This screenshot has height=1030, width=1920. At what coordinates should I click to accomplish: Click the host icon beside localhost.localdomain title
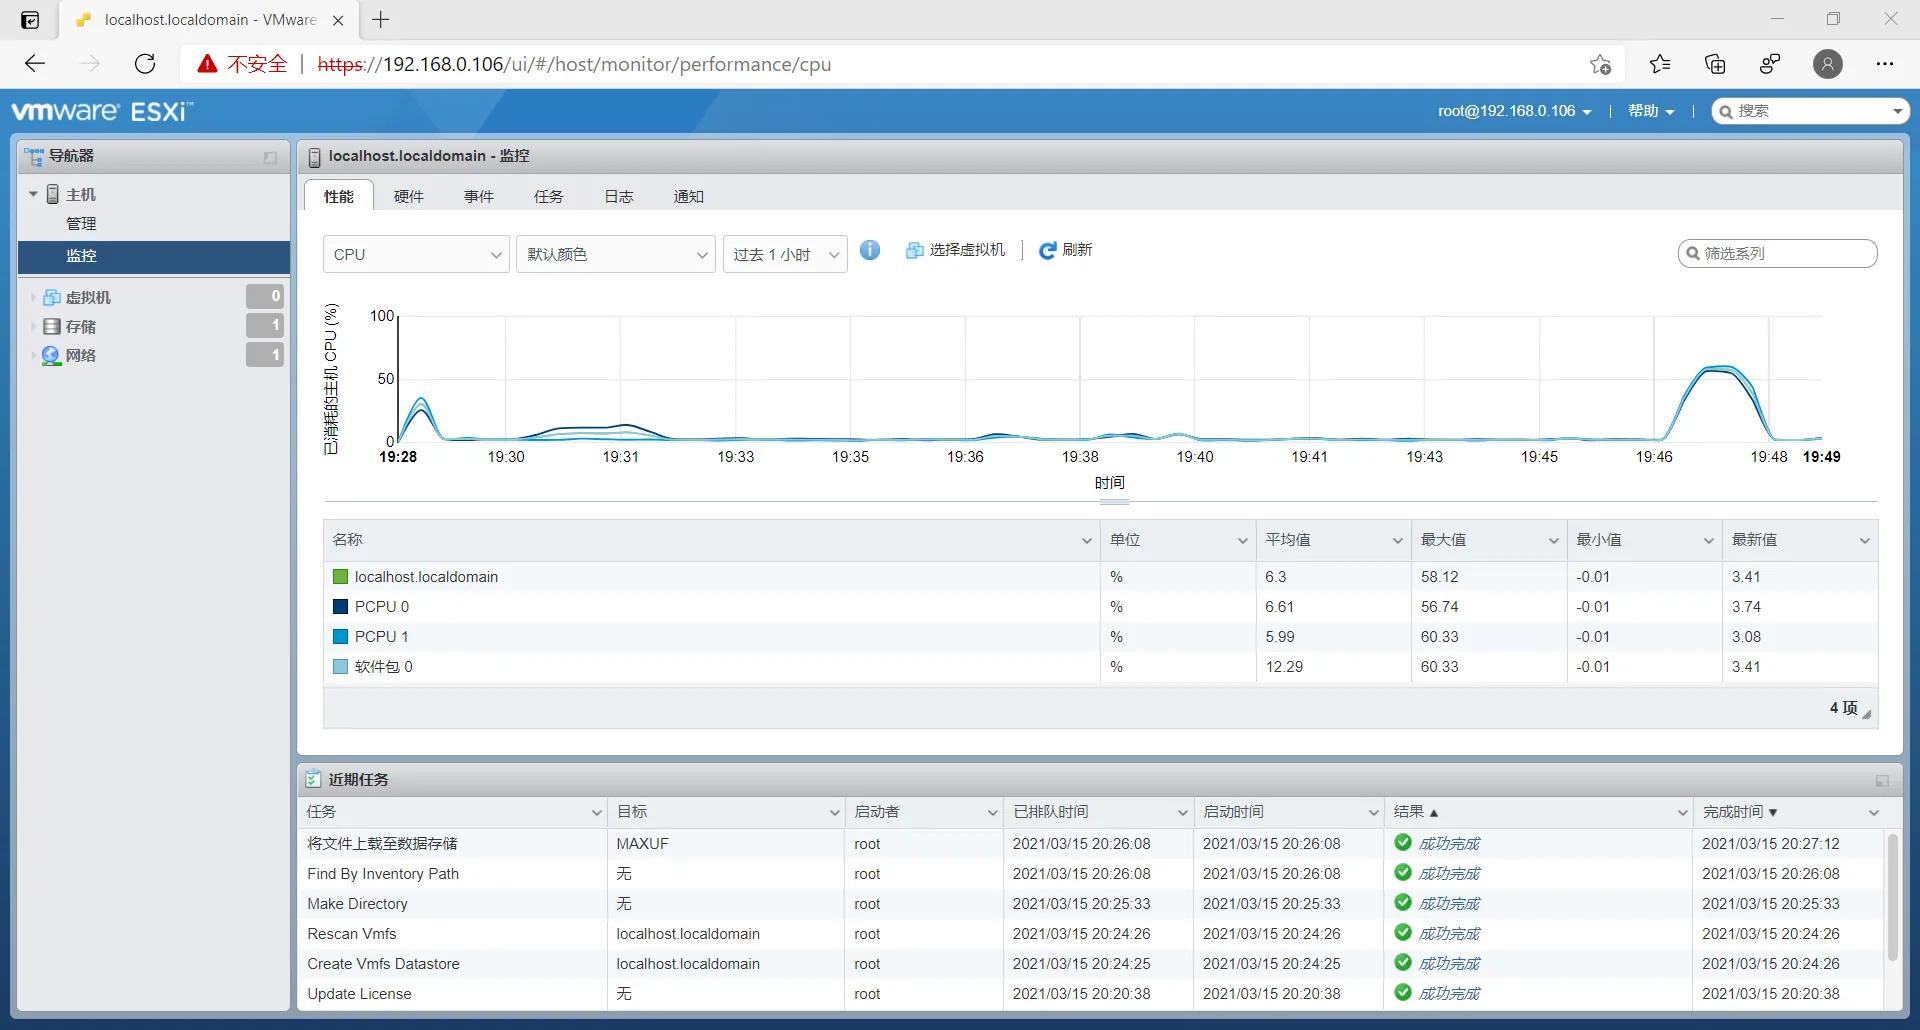314,156
